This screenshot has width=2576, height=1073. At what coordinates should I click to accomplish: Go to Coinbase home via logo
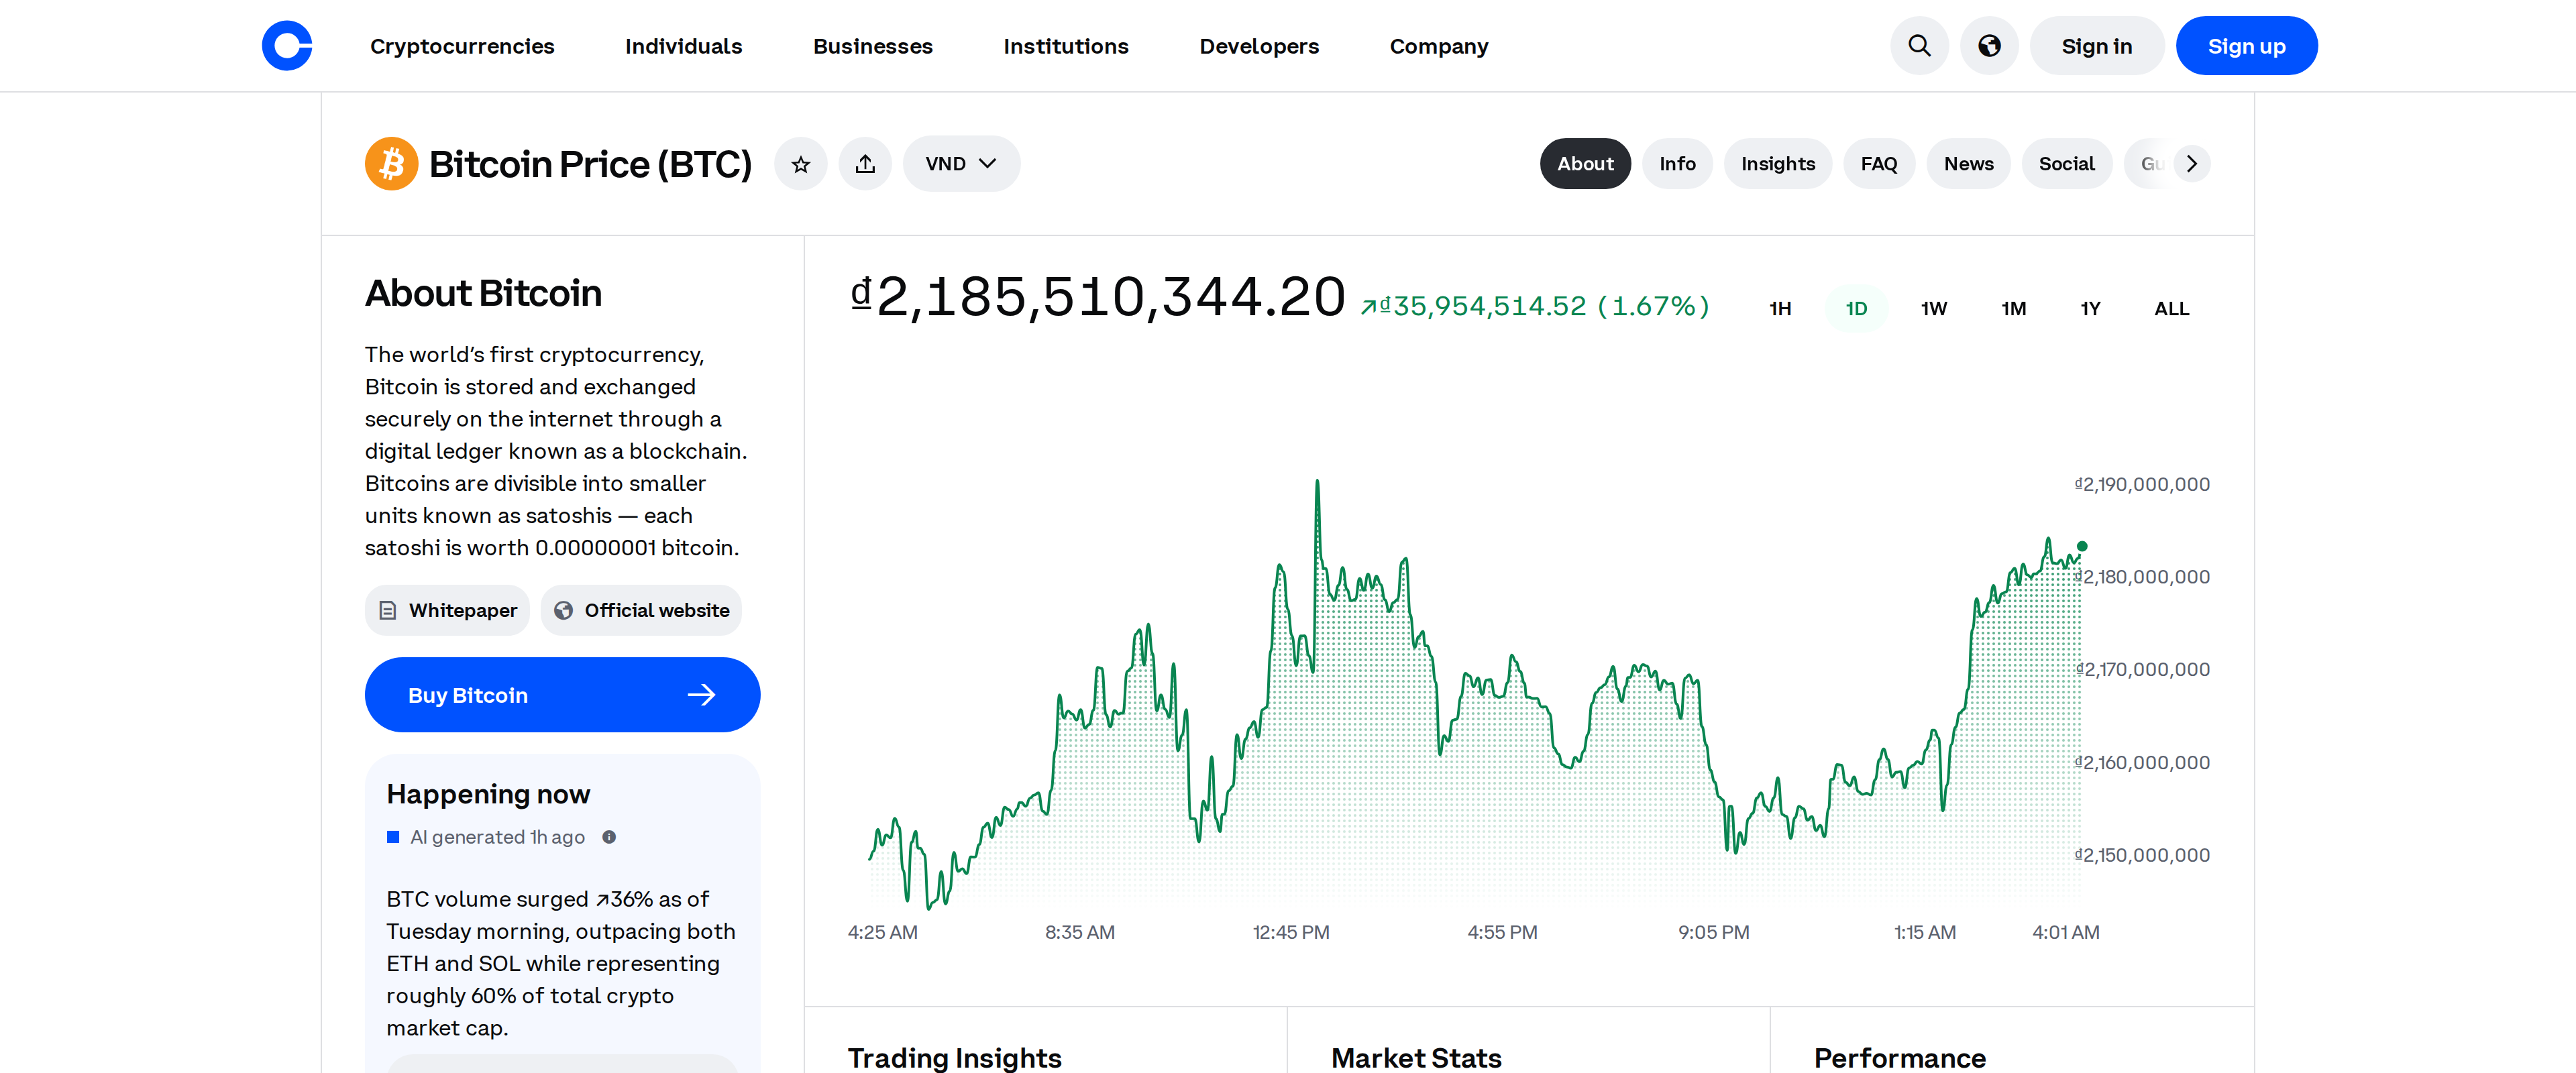coord(287,46)
